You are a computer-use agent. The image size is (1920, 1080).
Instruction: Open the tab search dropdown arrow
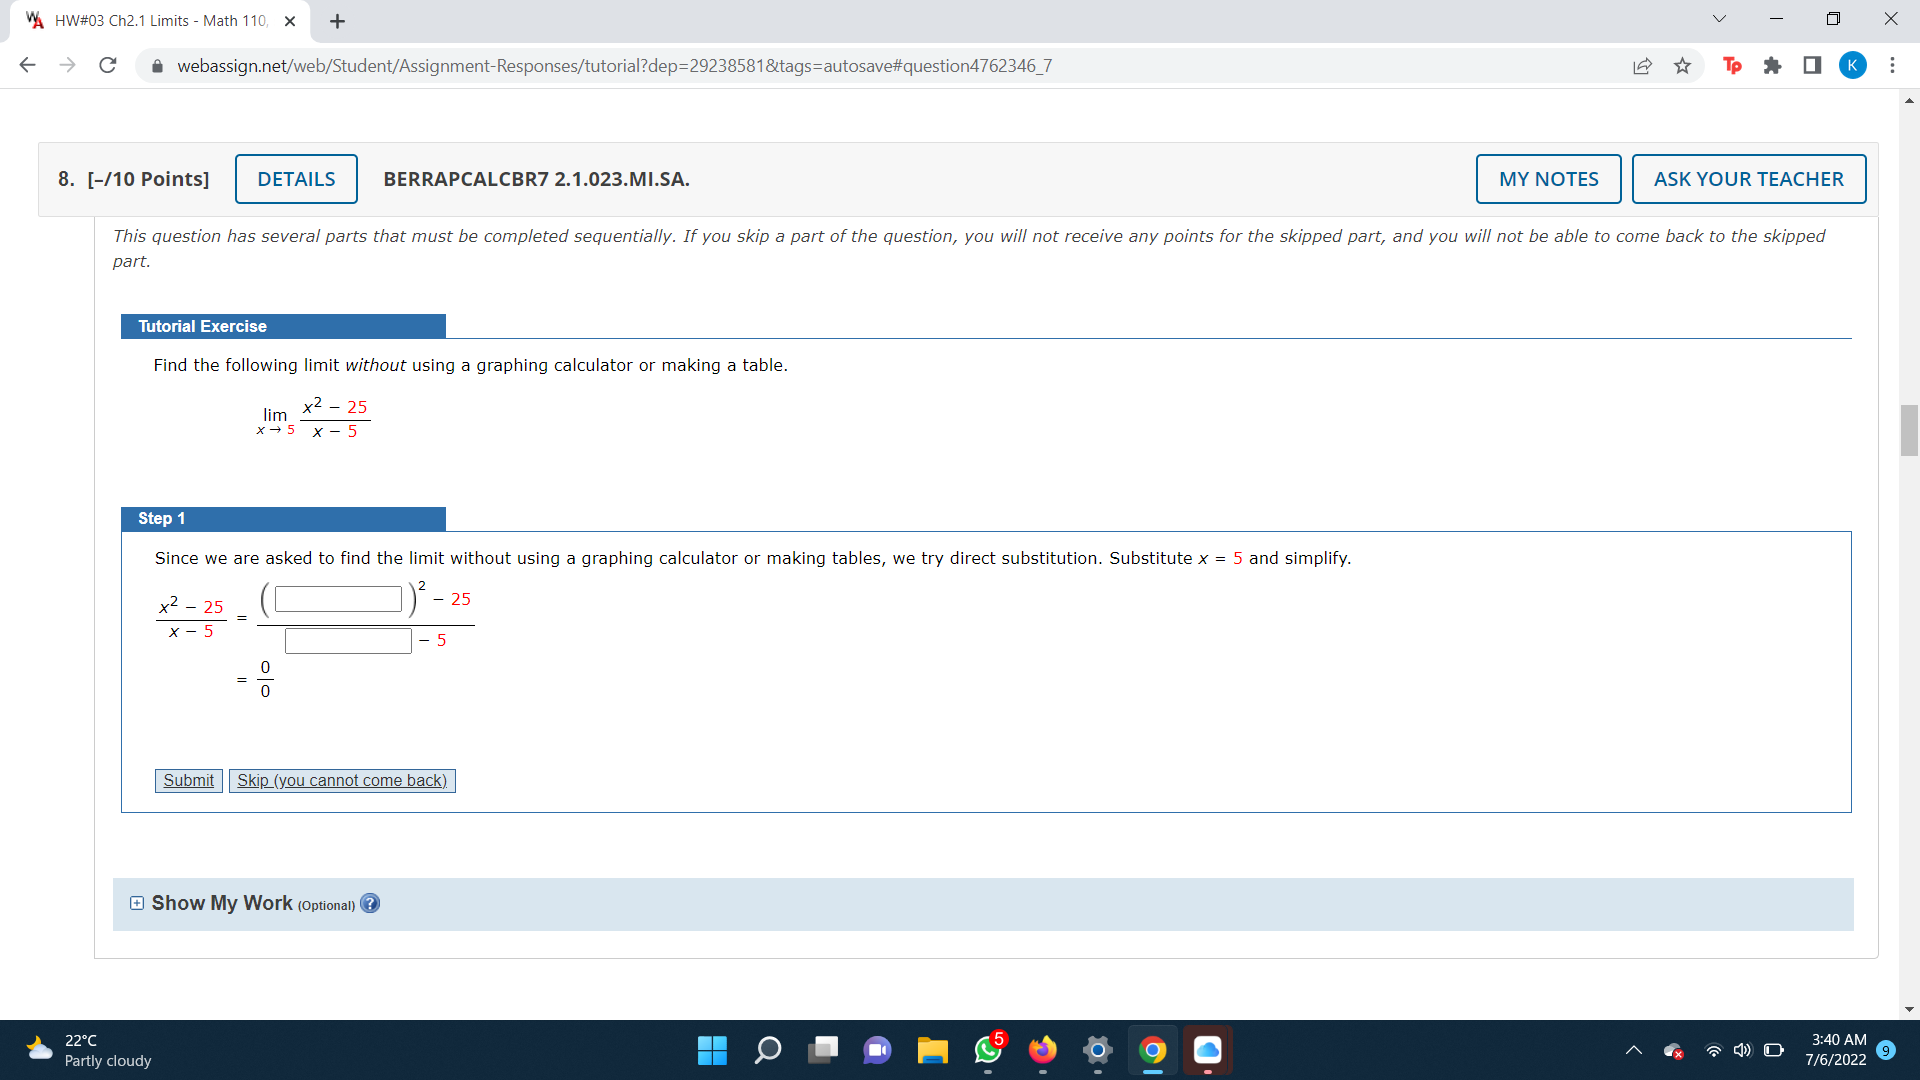tap(1719, 19)
